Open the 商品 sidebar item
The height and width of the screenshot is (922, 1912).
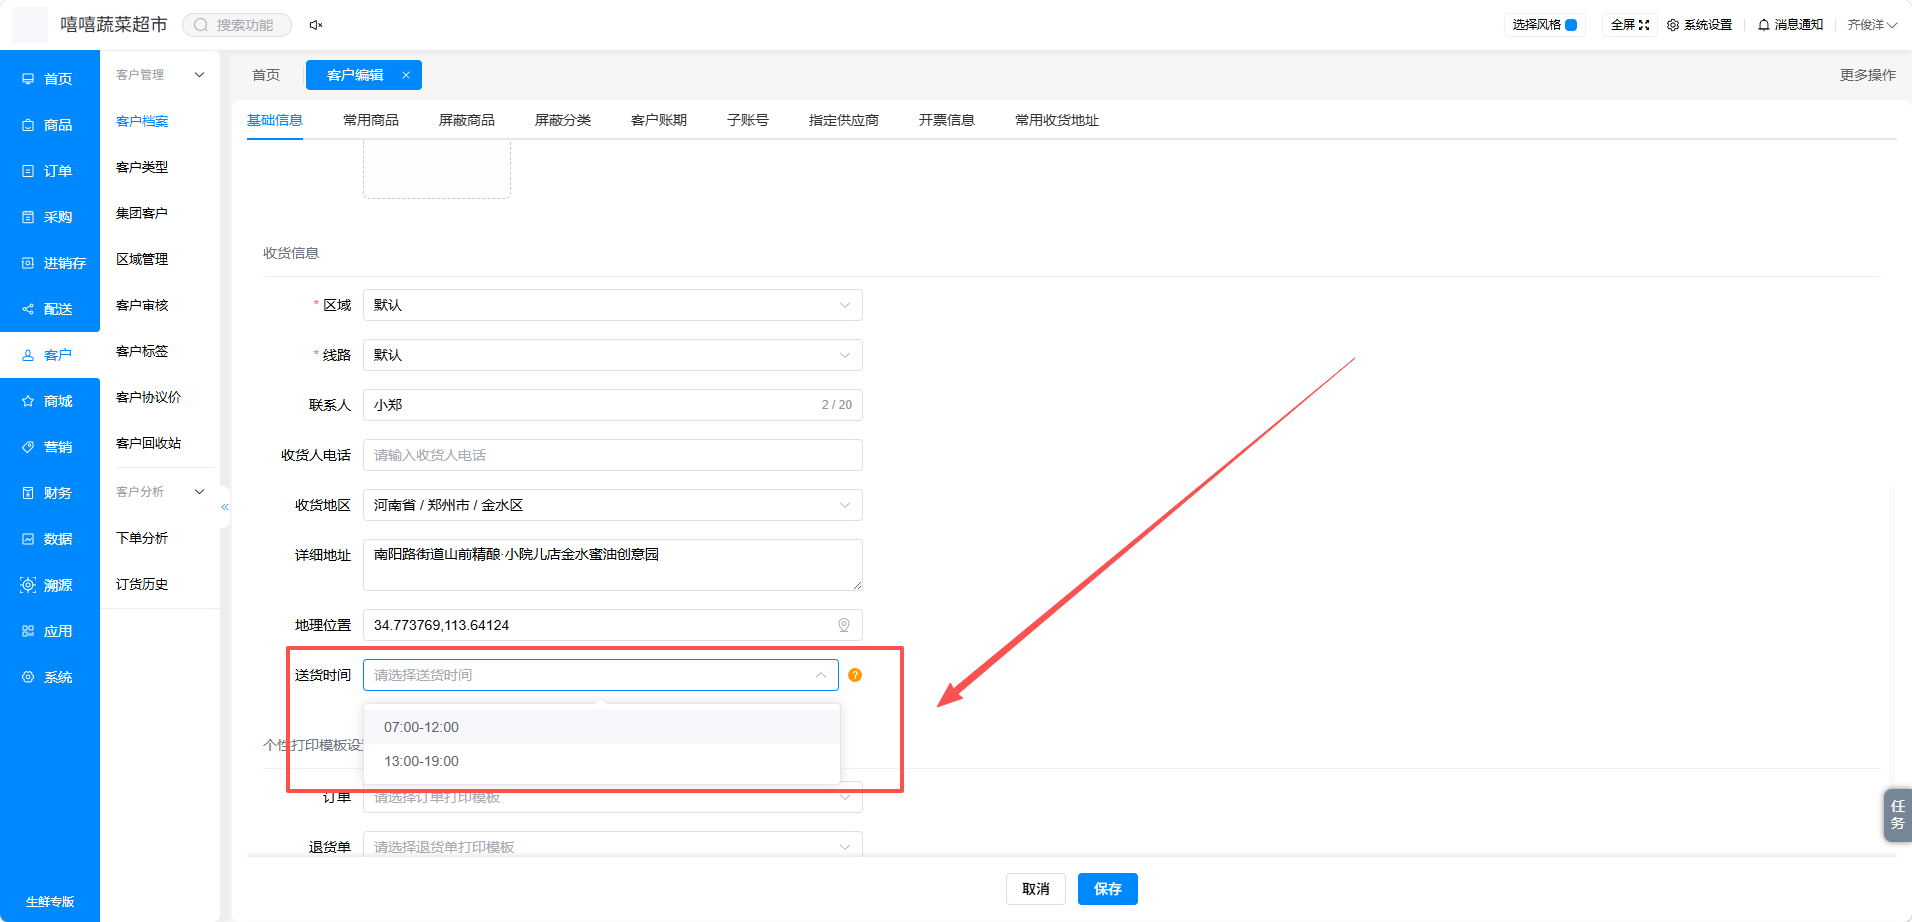[50, 125]
